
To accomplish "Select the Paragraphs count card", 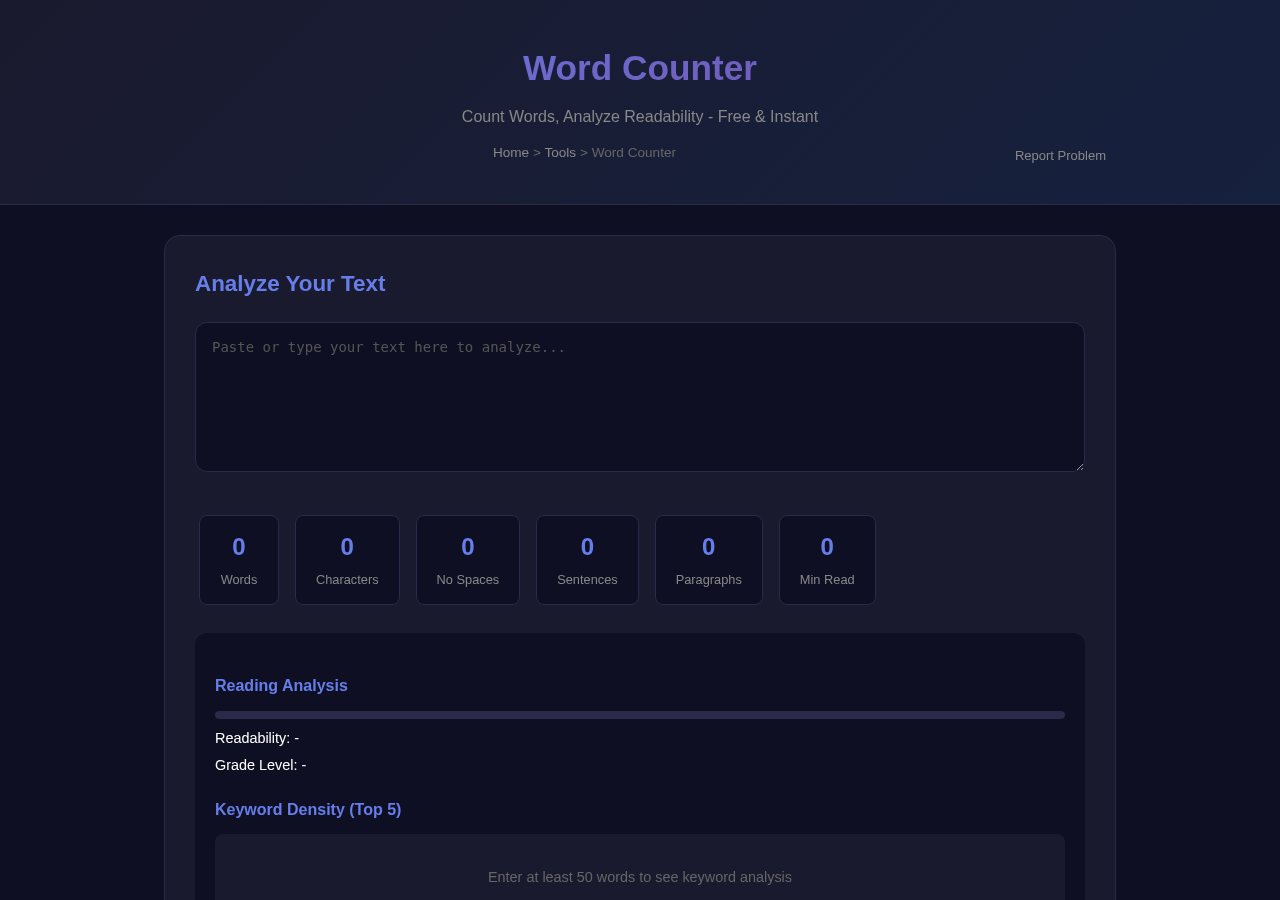I will [709, 560].
